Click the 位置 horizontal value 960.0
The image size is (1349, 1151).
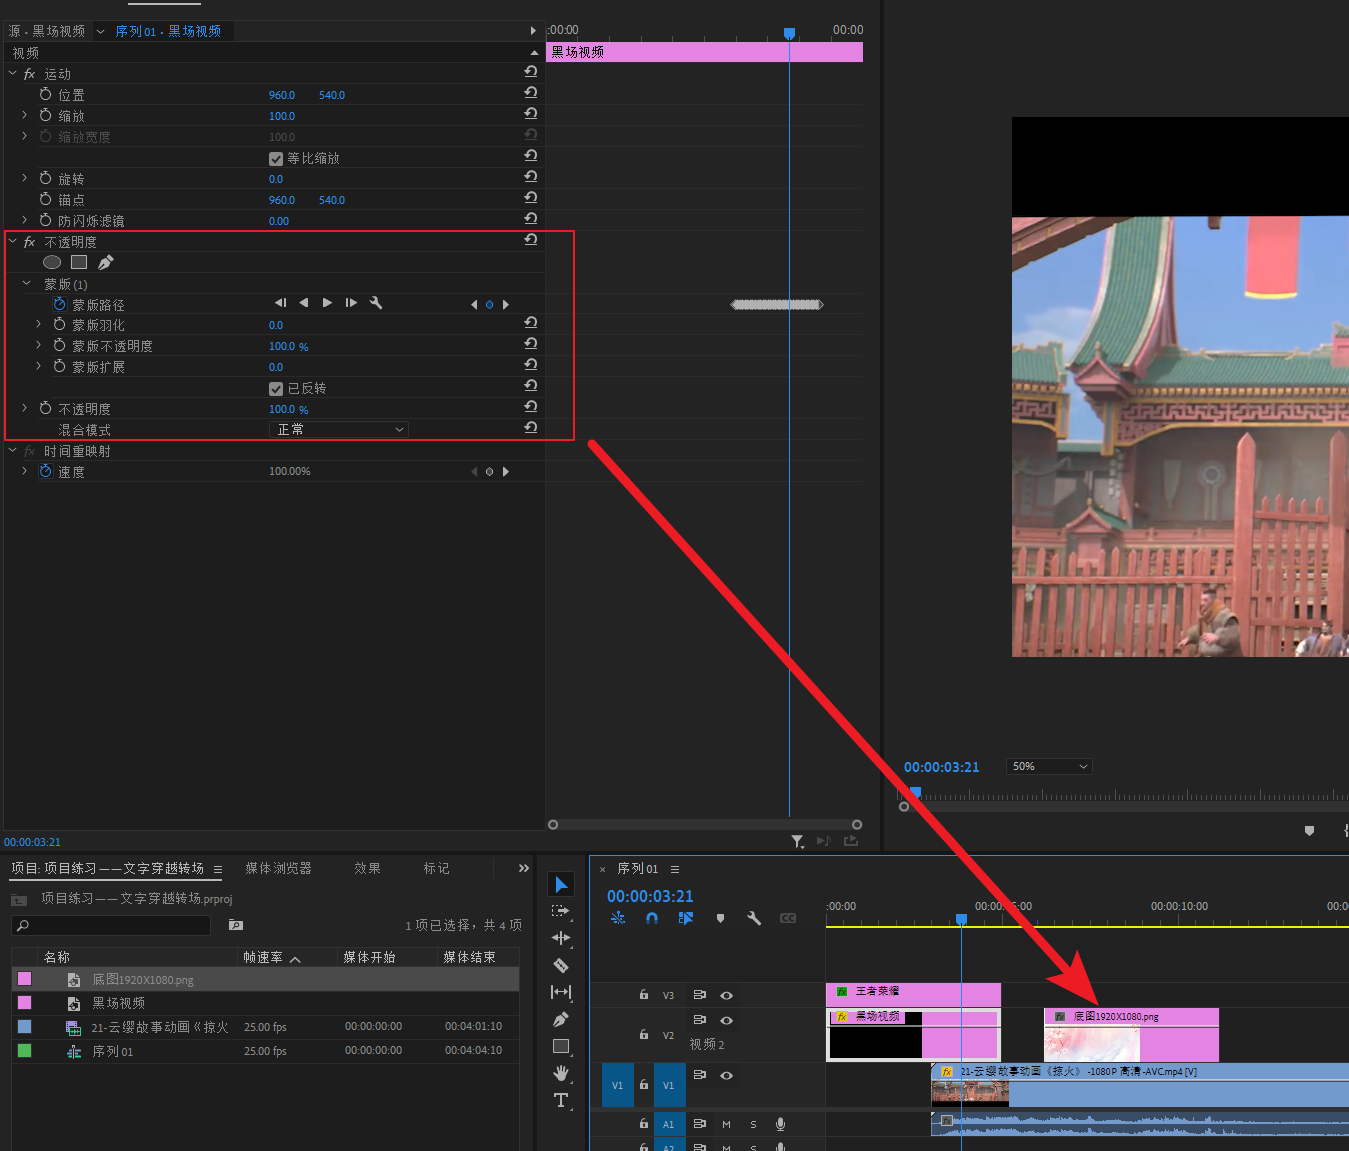tap(281, 95)
